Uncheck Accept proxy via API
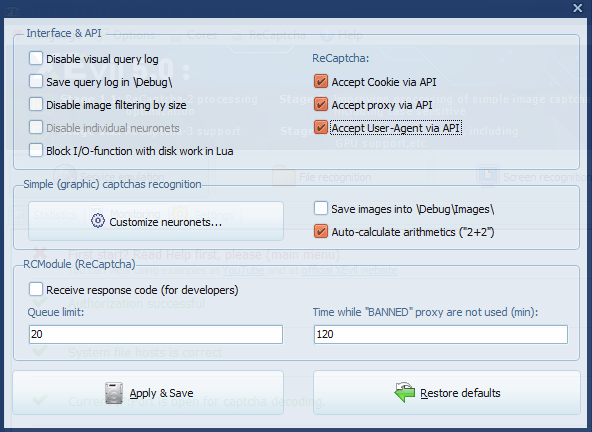592x432 pixels. point(321,105)
